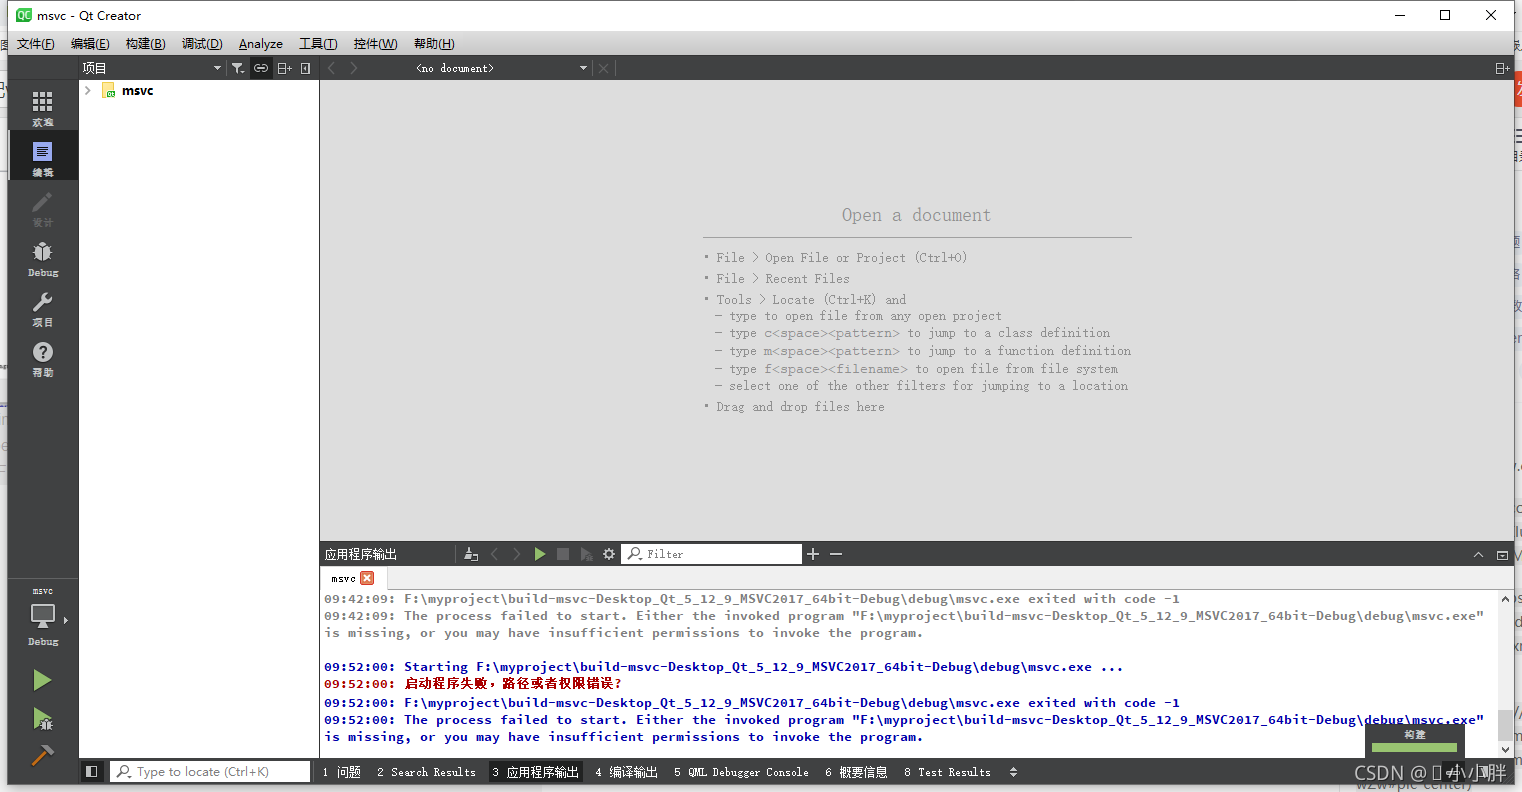Open the 工具(T) menu
1522x792 pixels.
coord(318,44)
